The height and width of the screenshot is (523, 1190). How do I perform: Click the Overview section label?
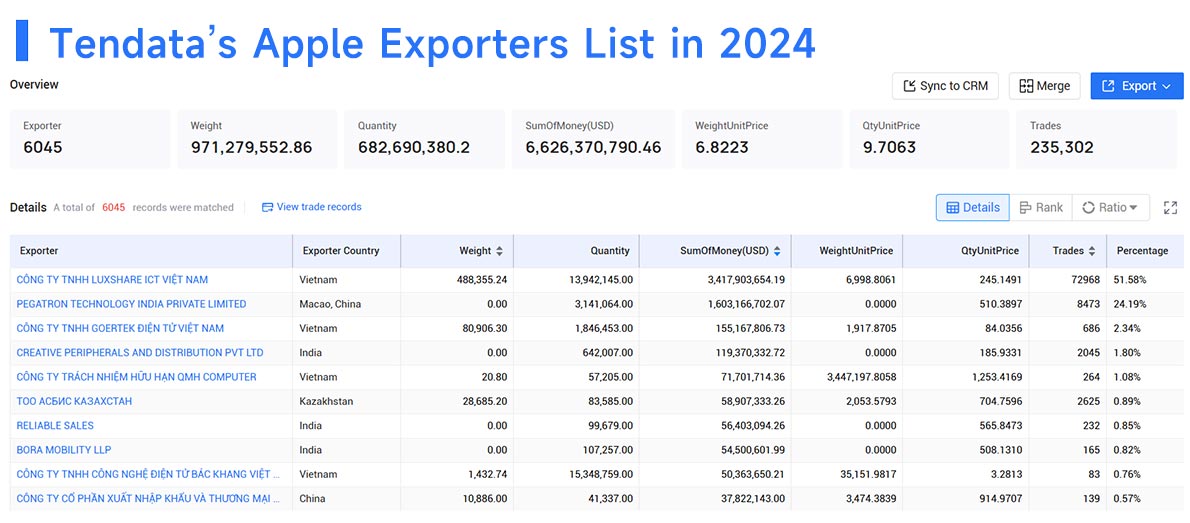click(34, 84)
